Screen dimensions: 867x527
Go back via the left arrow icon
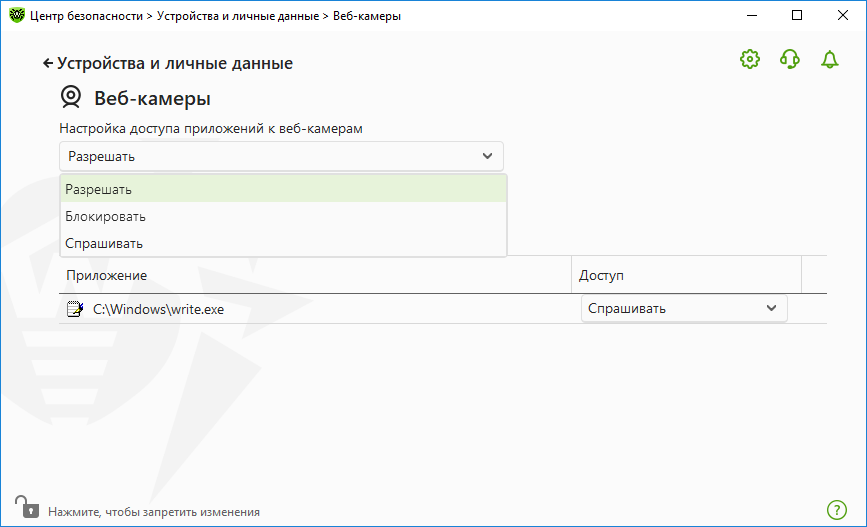(48, 64)
